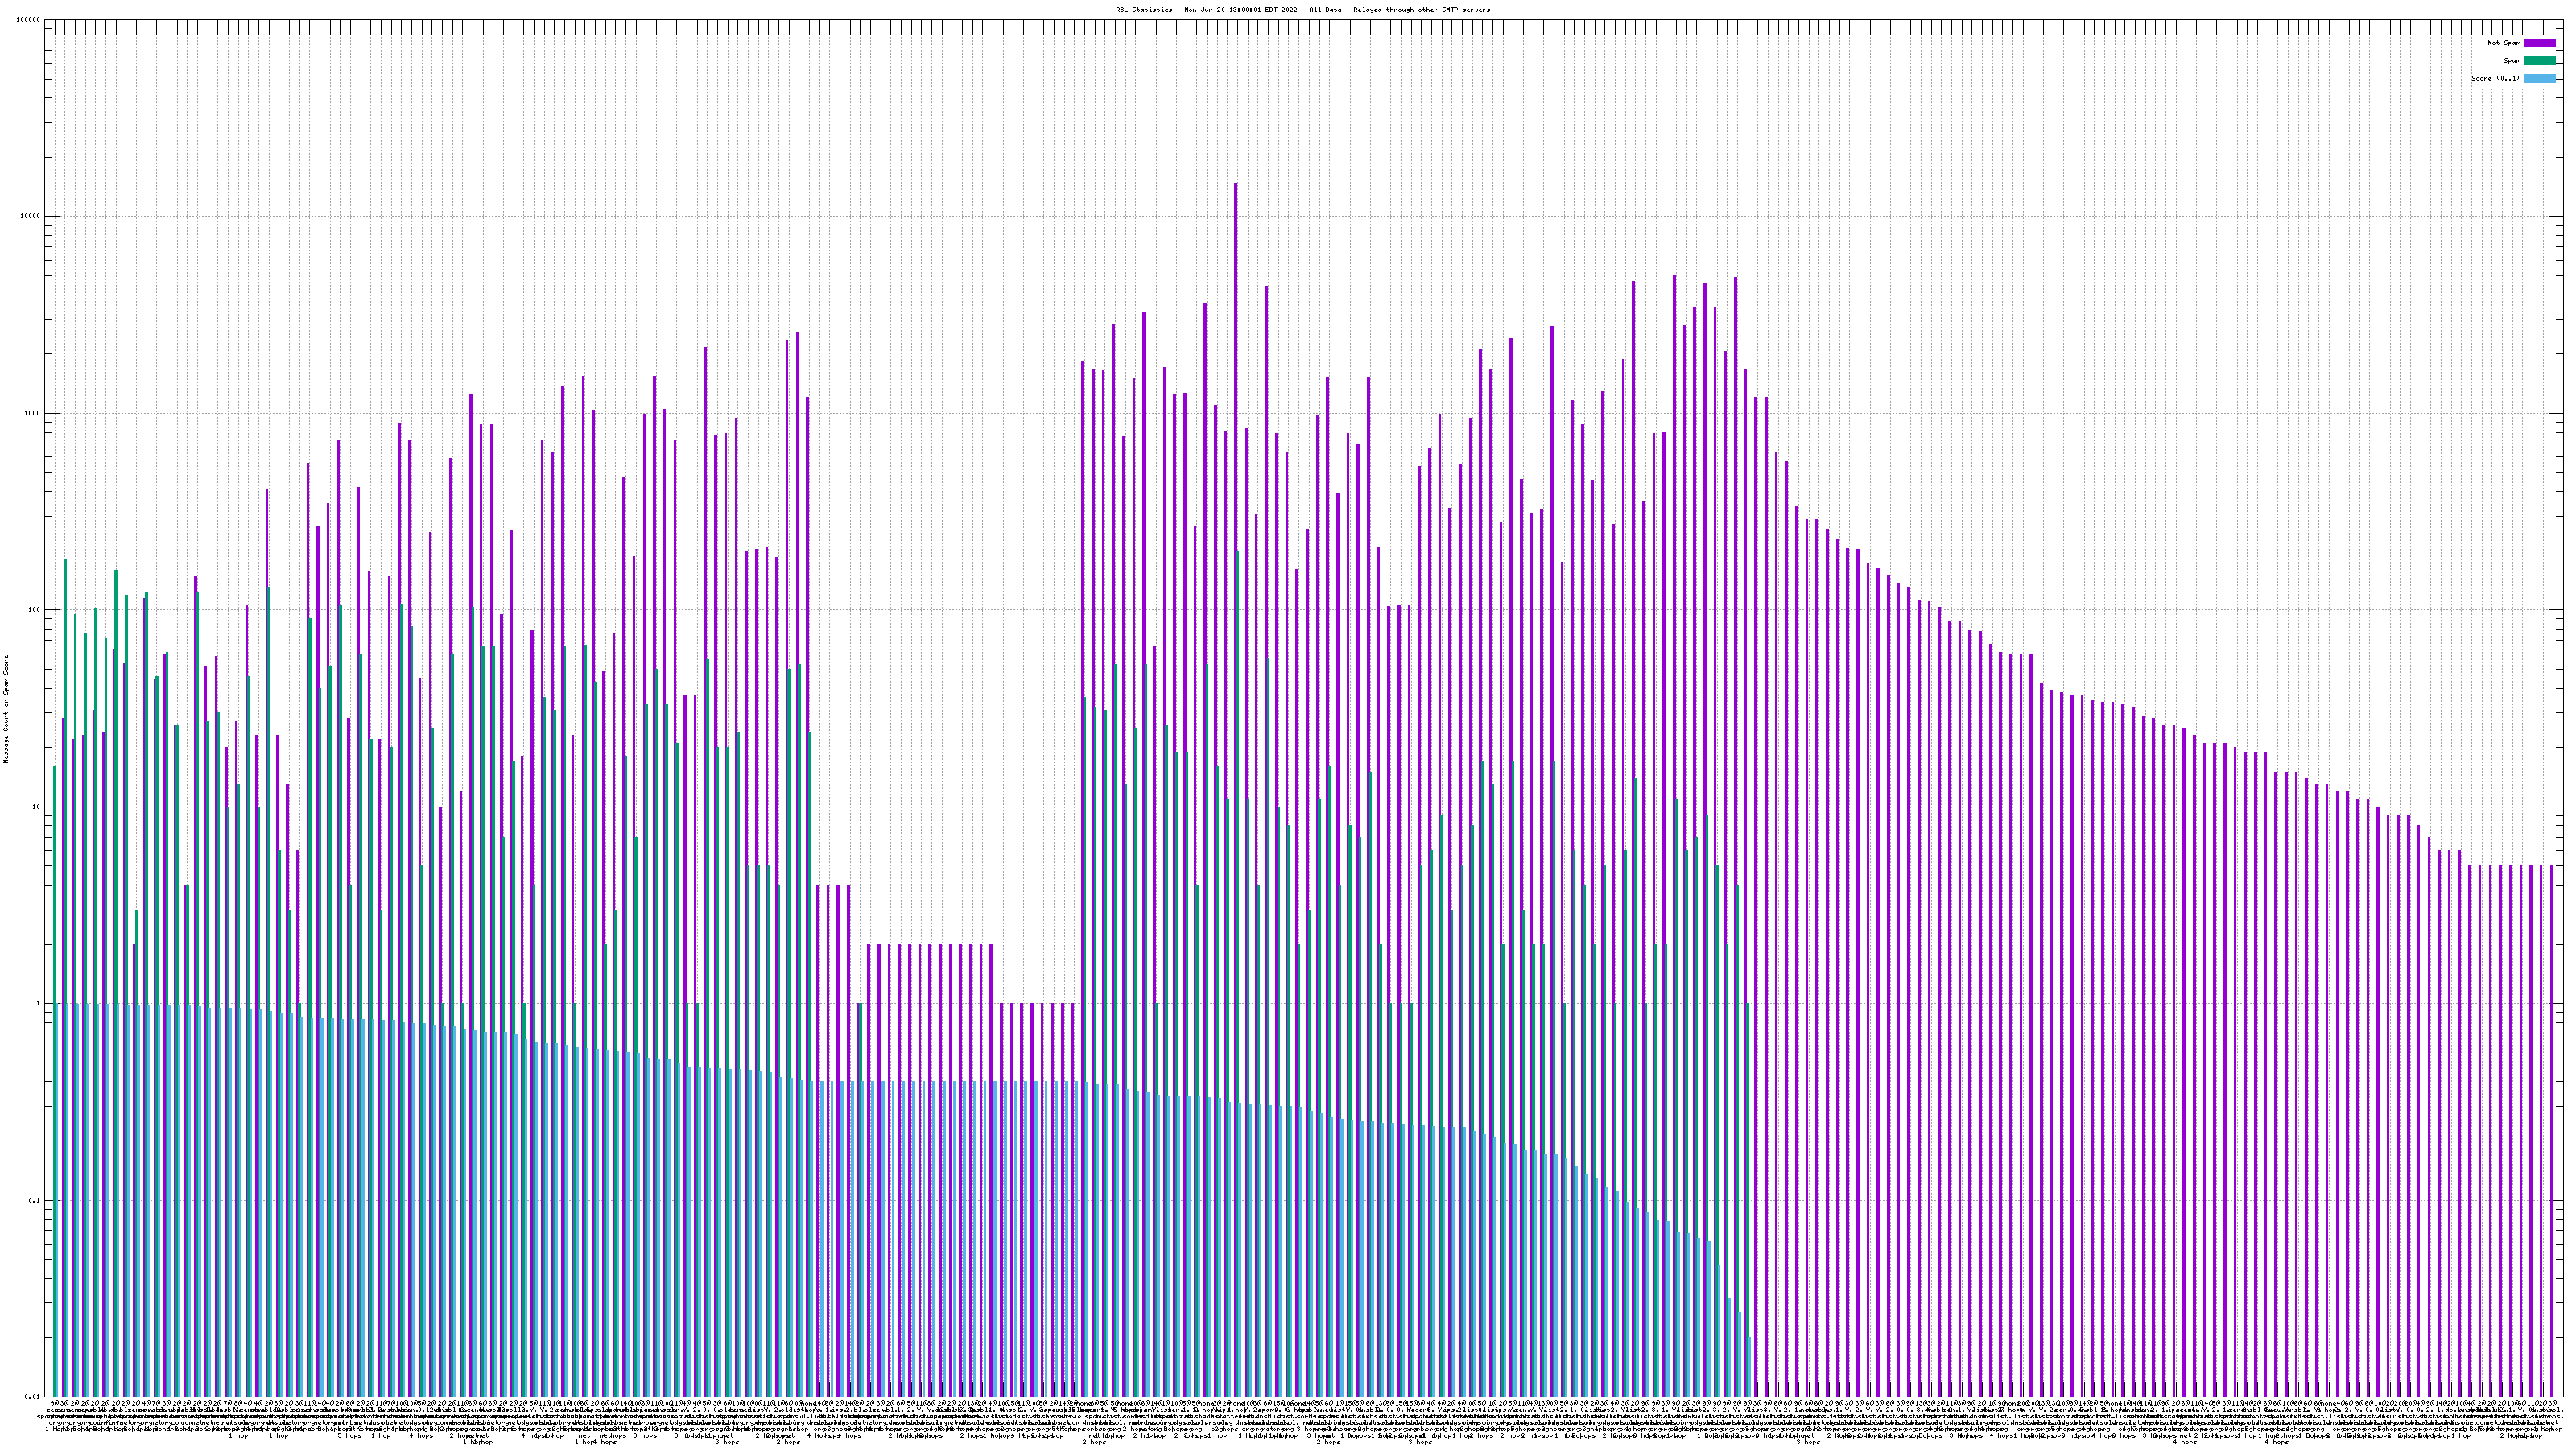Click the 1 y-axis tick label
Screen dimensions: 2576x1449
[x=39, y=1004]
